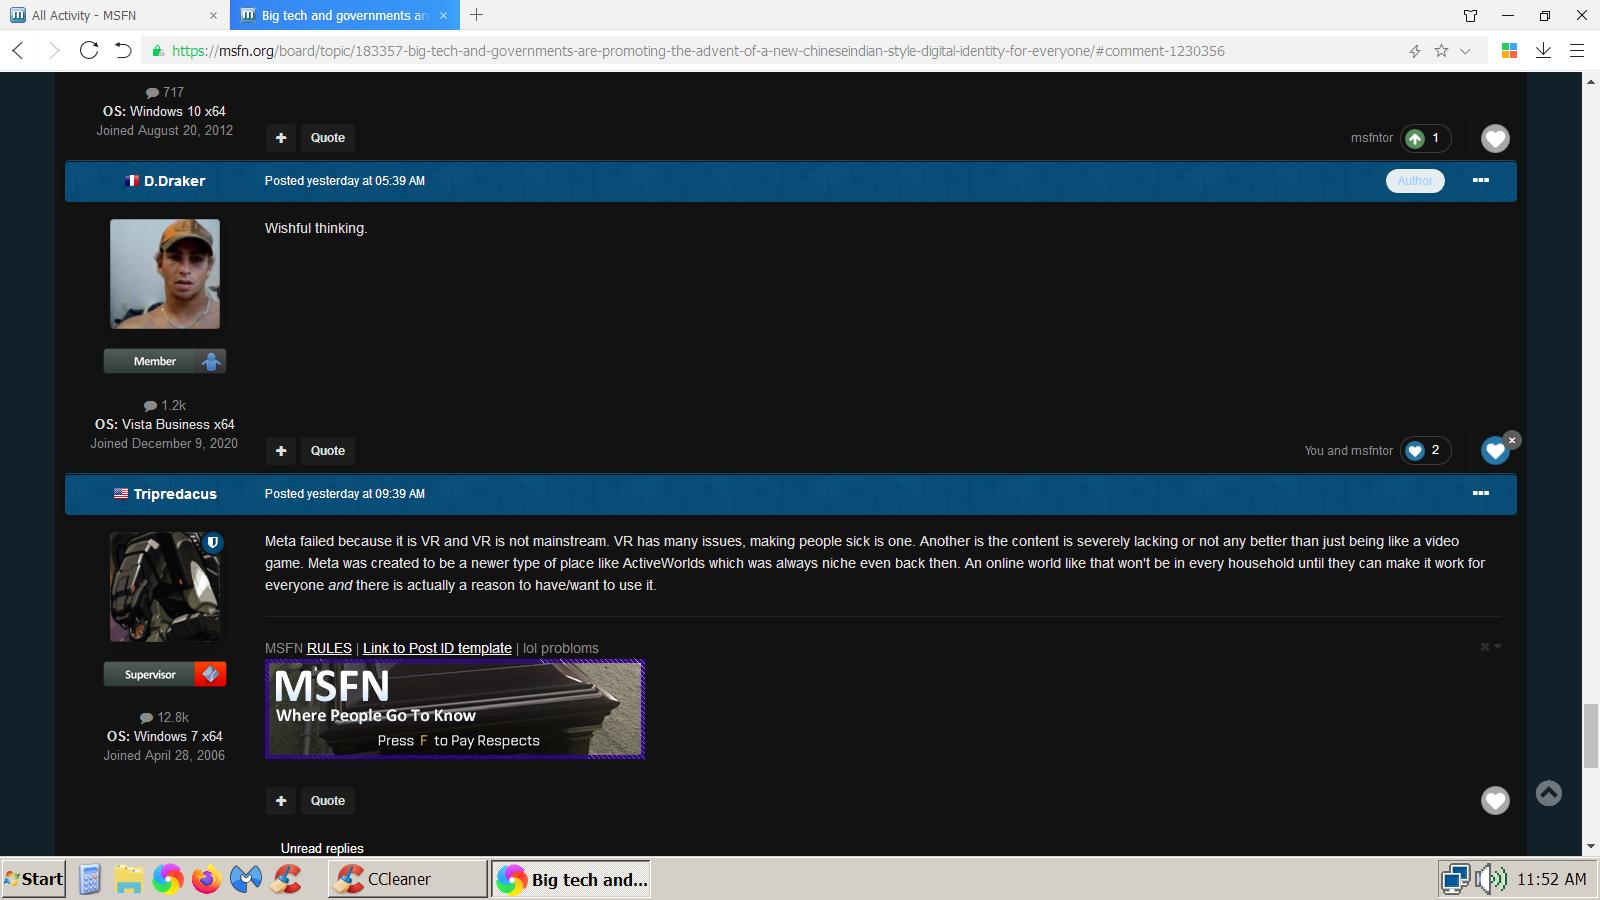Open the 'Posted yesterday at 09:39 AM' permalink
The image size is (1600, 900).
pyautogui.click(x=345, y=494)
